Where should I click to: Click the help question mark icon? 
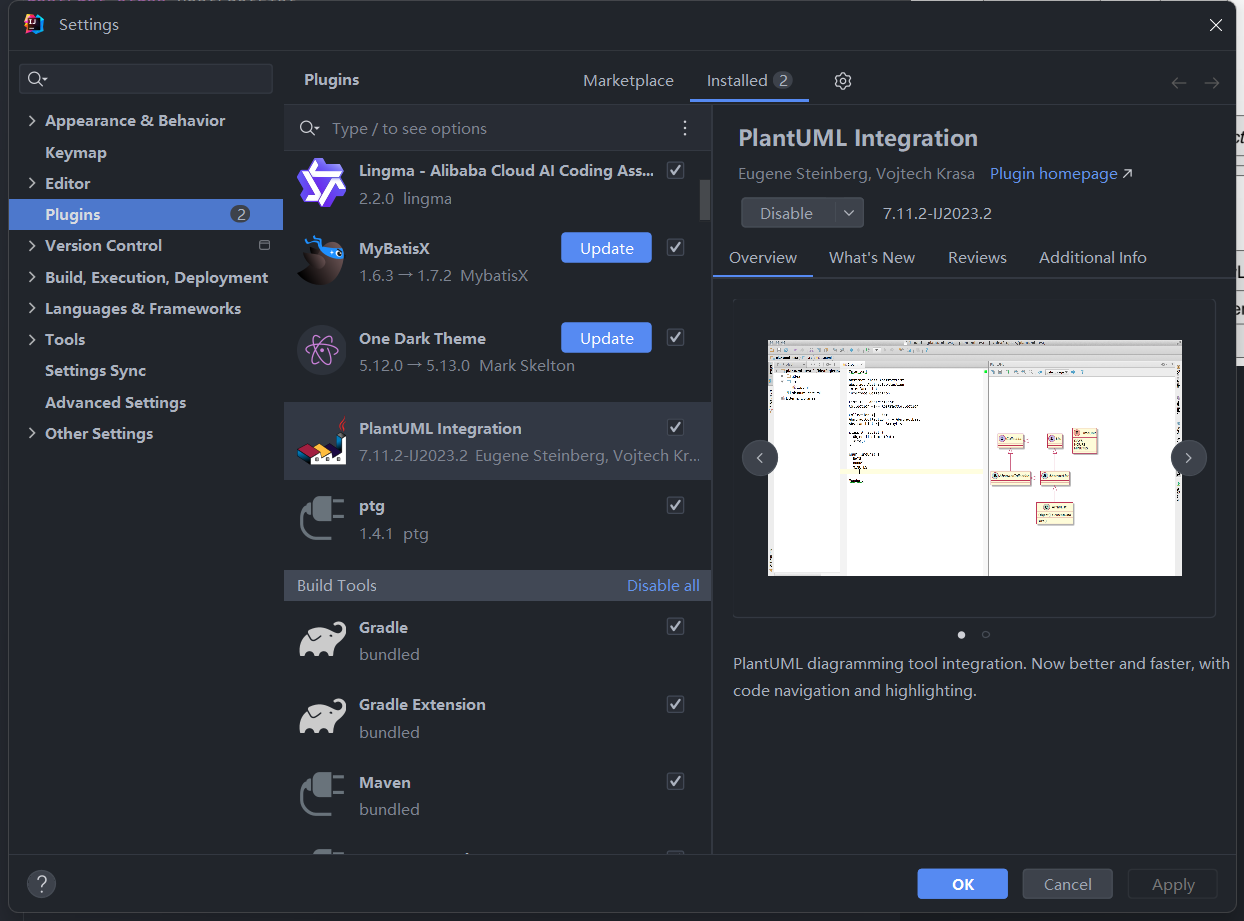click(x=41, y=883)
